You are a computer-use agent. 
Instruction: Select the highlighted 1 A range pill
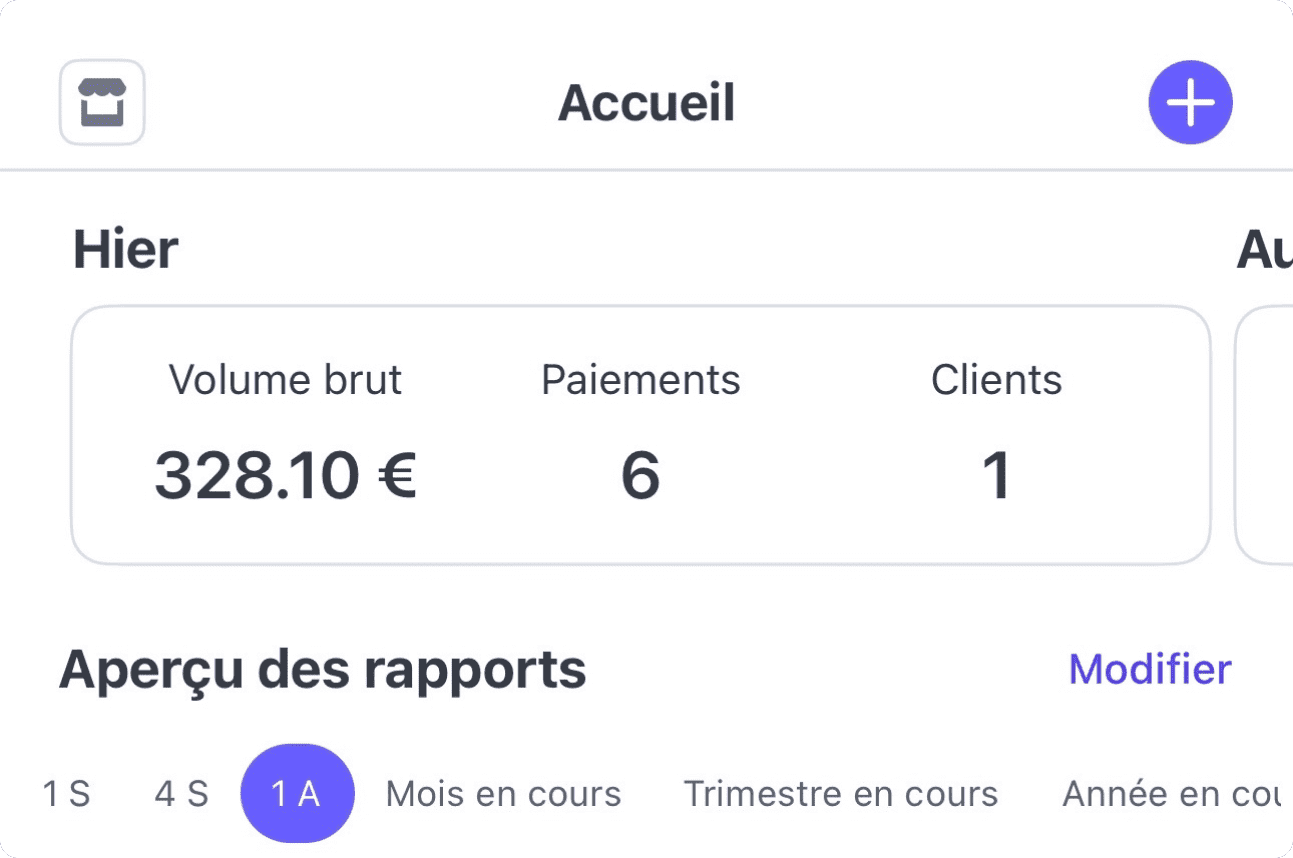(x=297, y=794)
